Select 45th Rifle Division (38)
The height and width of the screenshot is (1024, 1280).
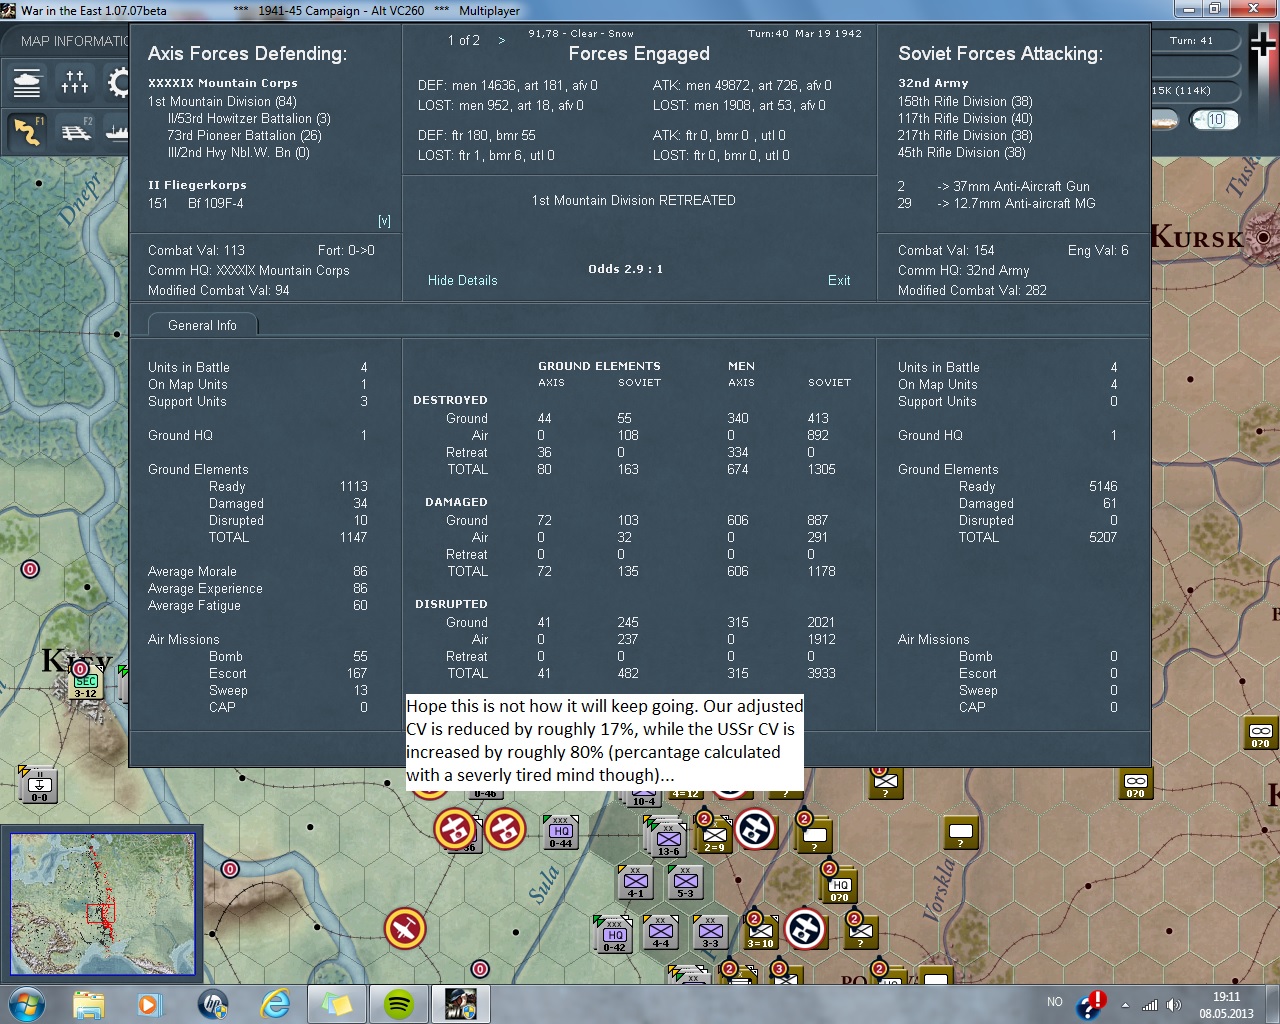(962, 153)
